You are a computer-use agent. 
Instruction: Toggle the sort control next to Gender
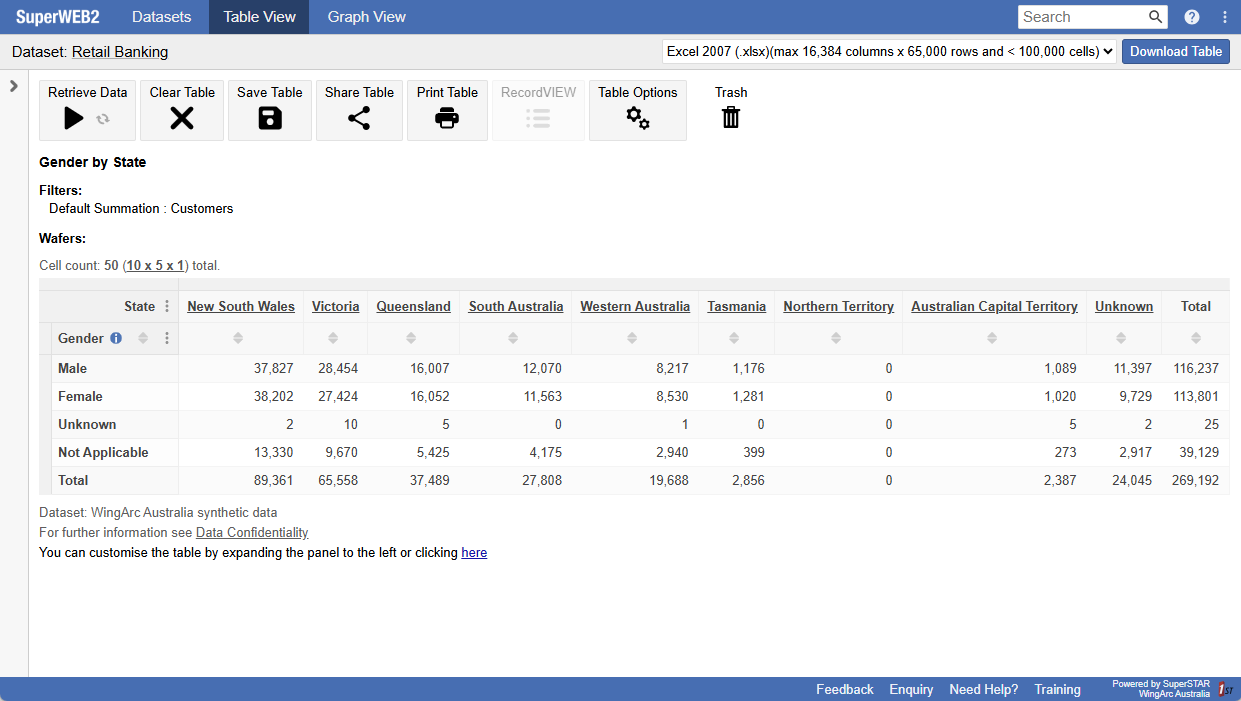(x=142, y=338)
